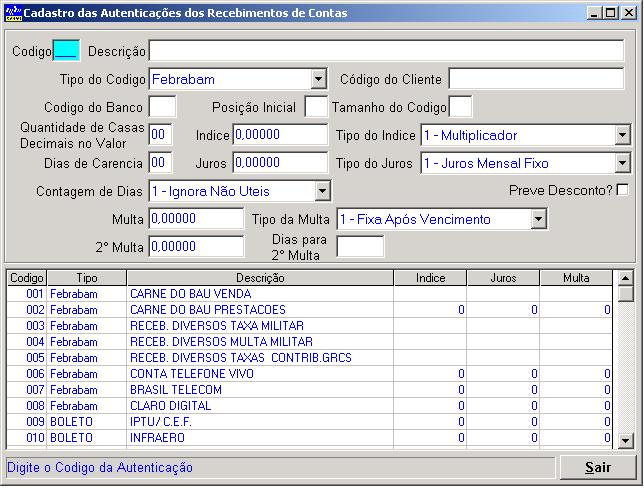
Task: Tick the Preve Desconto checkbox
Action: (x=622, y=190)
